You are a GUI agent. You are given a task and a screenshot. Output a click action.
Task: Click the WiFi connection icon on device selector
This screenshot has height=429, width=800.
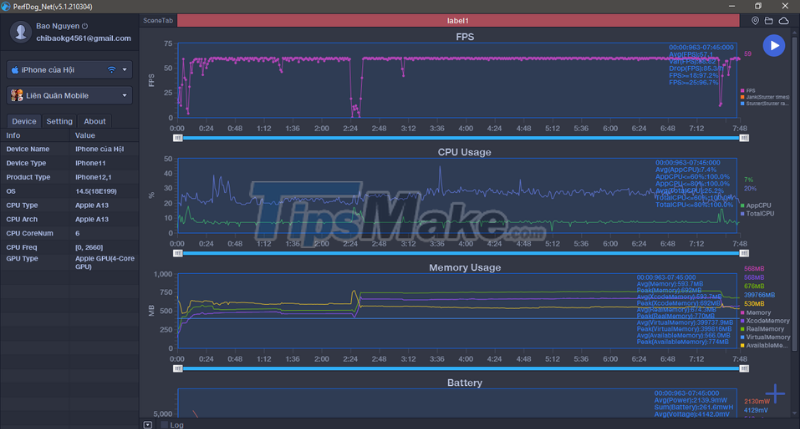coord(111,70)
